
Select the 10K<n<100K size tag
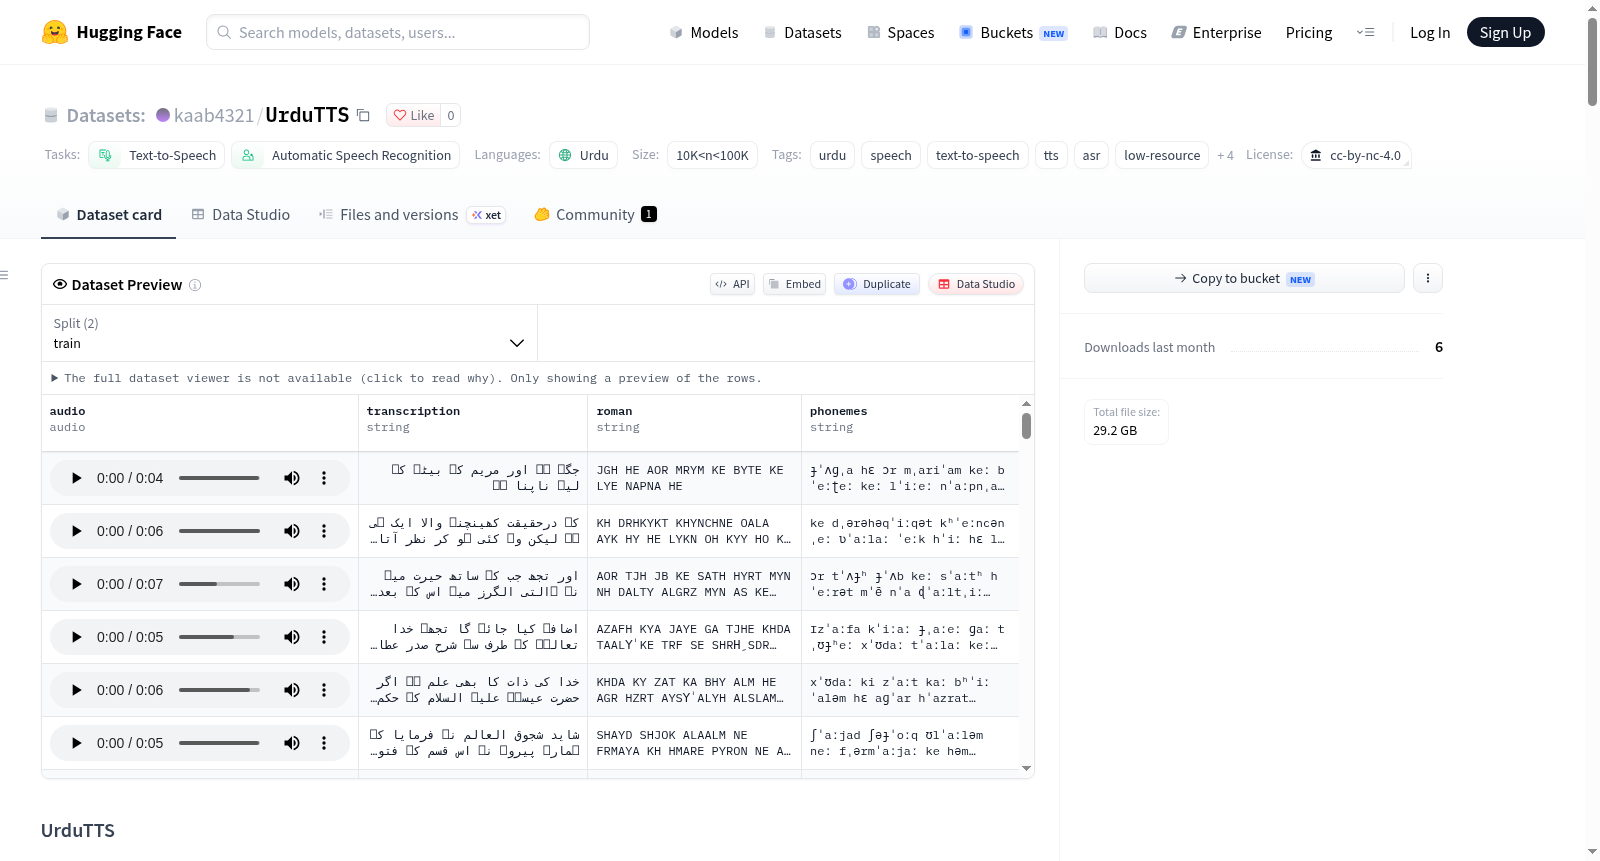712,155
